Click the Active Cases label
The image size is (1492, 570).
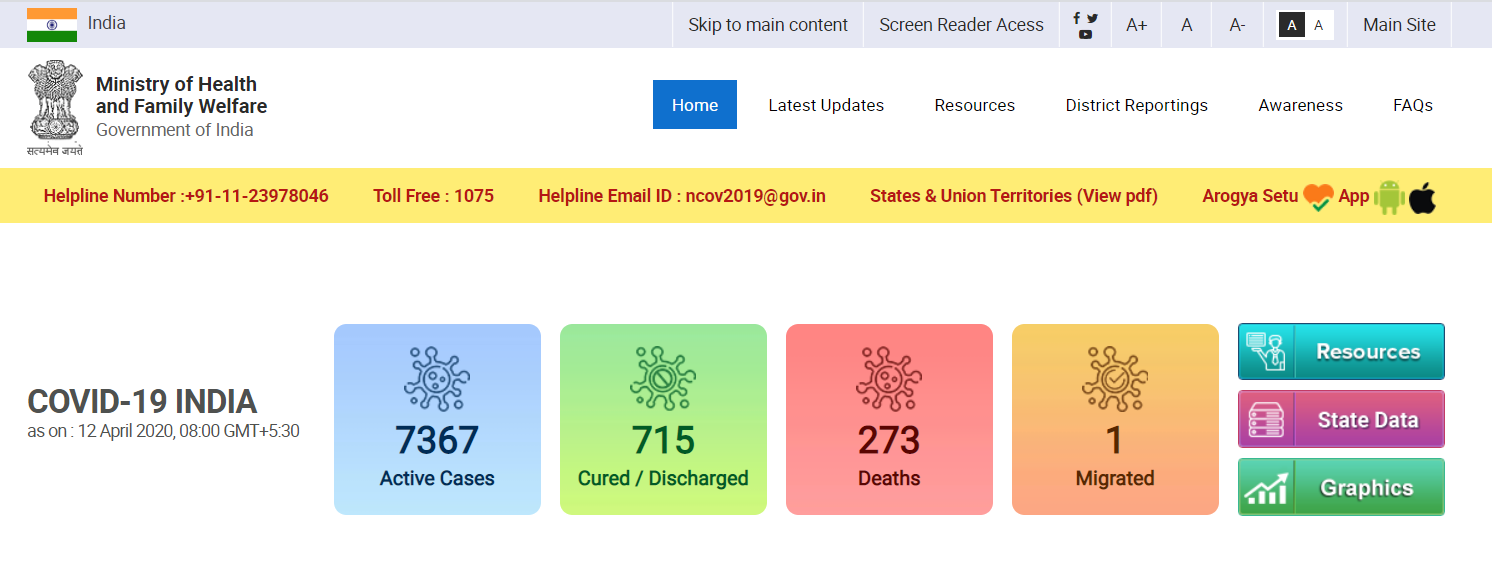click(437, 479)
